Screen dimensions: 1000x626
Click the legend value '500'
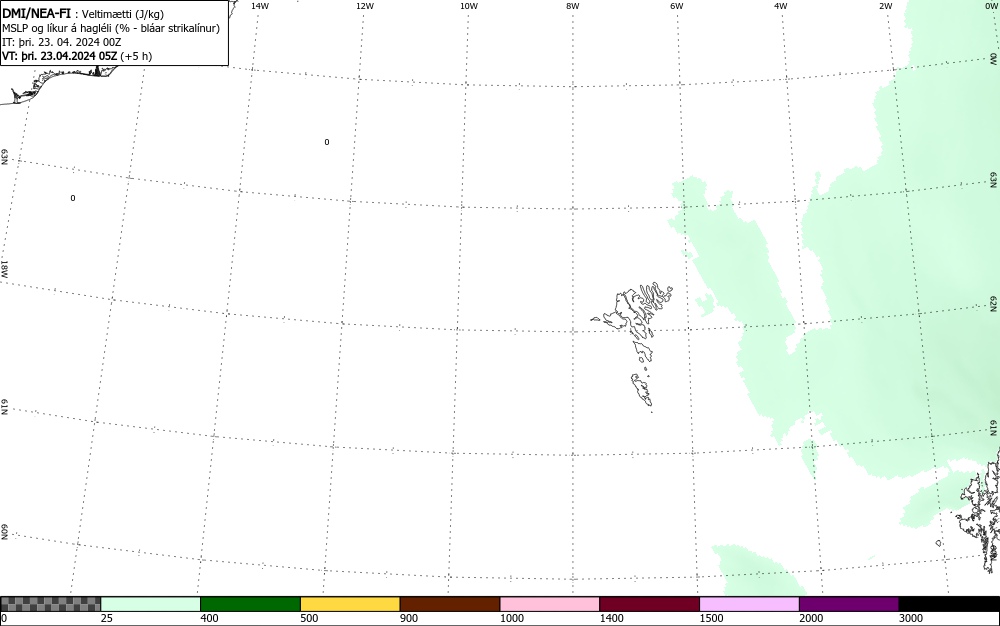309,618
